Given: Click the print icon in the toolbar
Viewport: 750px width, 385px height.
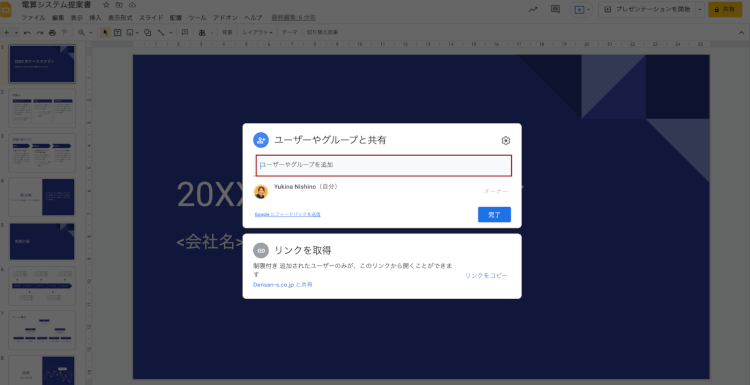Looking at the screenshot, I should (x=52, y=33).
